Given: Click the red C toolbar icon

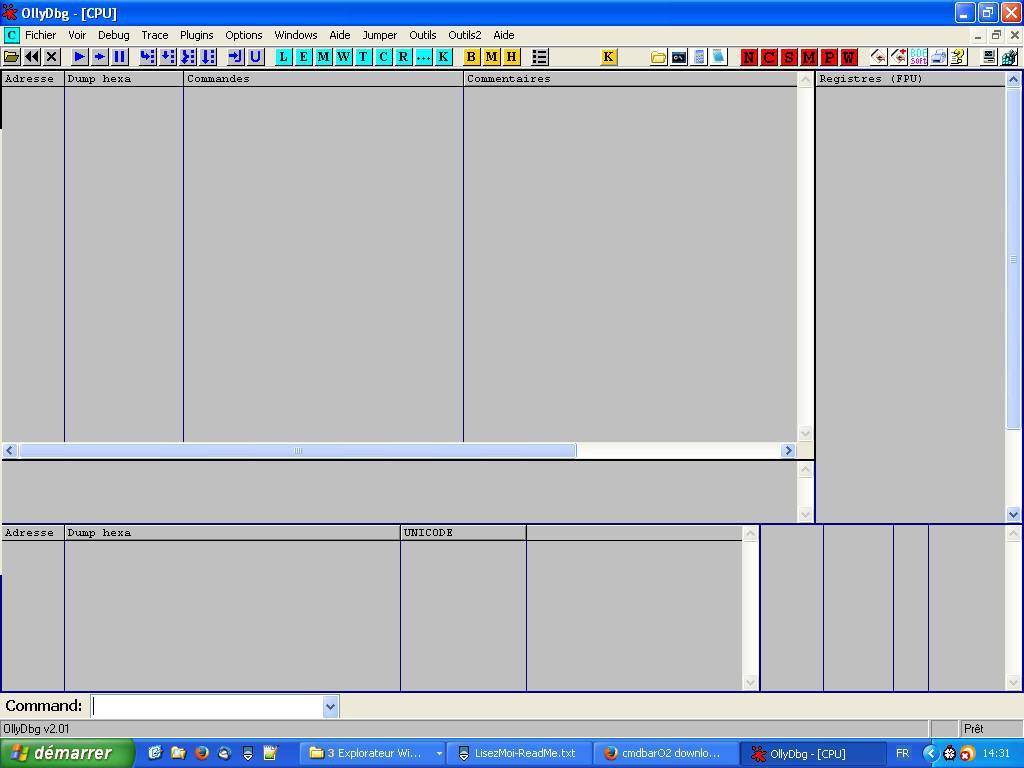Looking at the screenshot, I should pyautogui.click(x=769, y=57).
